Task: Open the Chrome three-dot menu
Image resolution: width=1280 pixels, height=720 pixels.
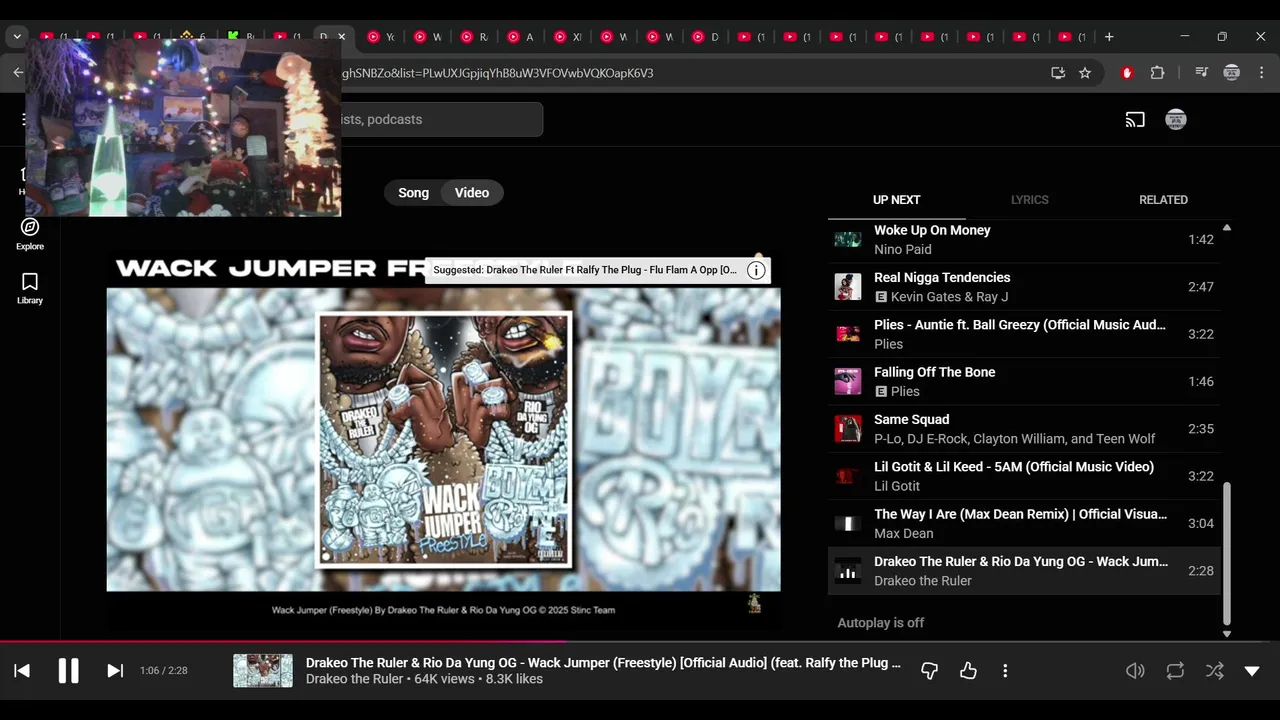Action: (1262, 73)
